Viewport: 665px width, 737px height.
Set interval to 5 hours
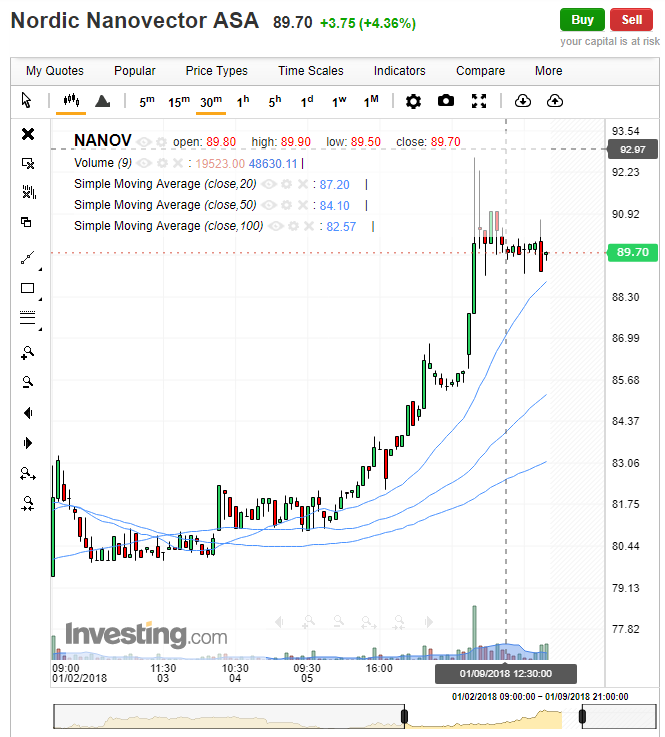click(275, 101)
